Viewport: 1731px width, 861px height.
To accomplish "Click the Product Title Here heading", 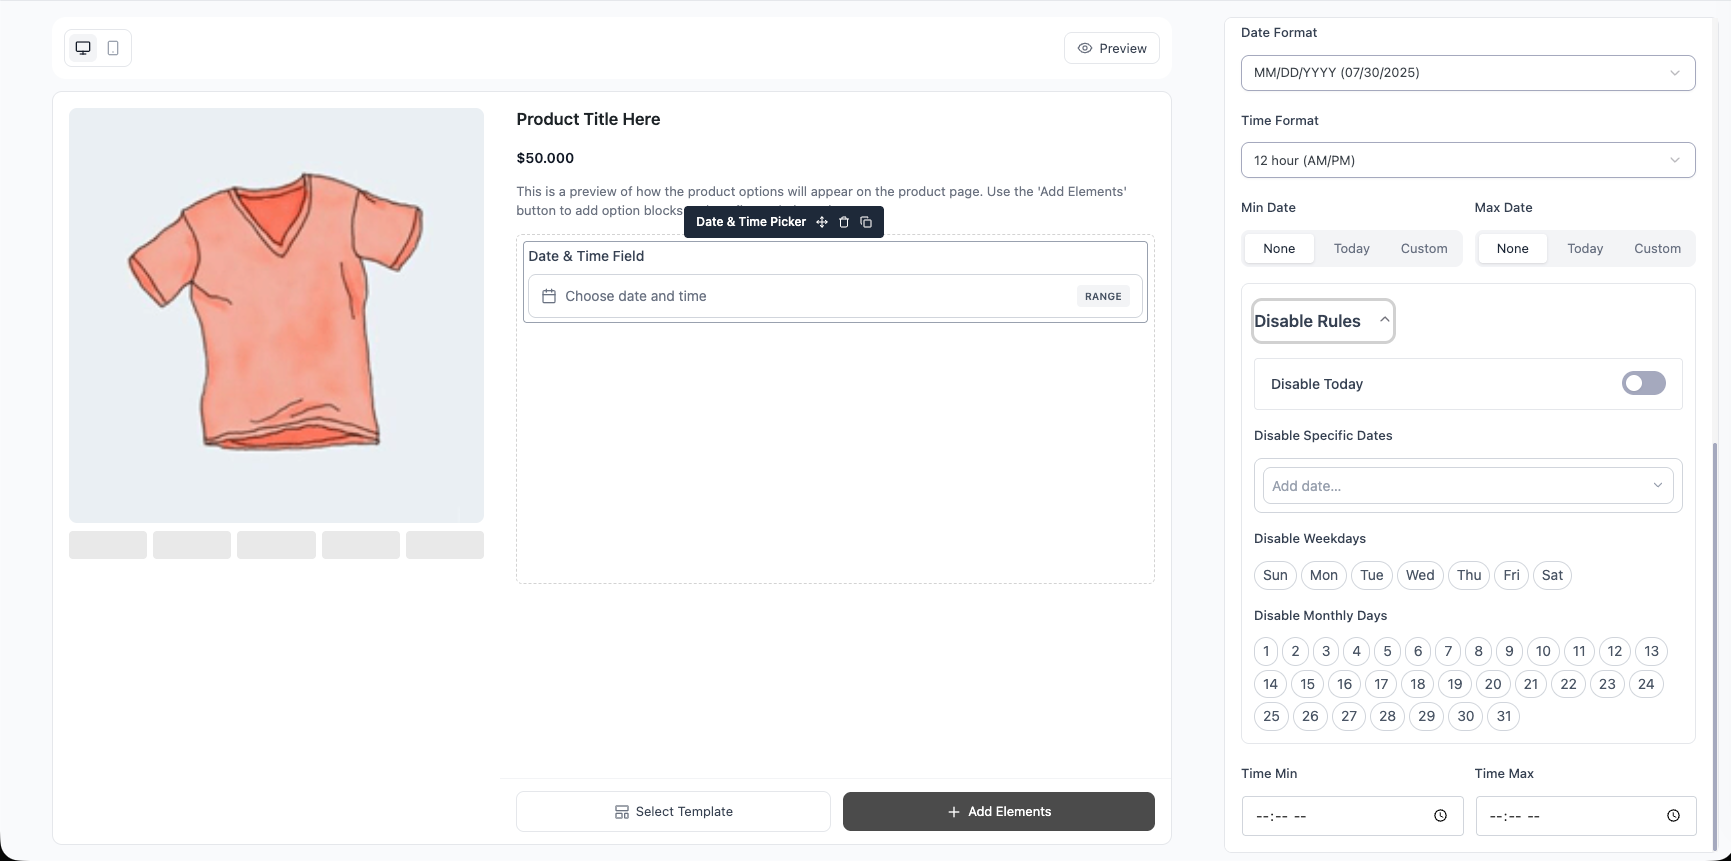I will pyautogui.click(x=588, y=119).
